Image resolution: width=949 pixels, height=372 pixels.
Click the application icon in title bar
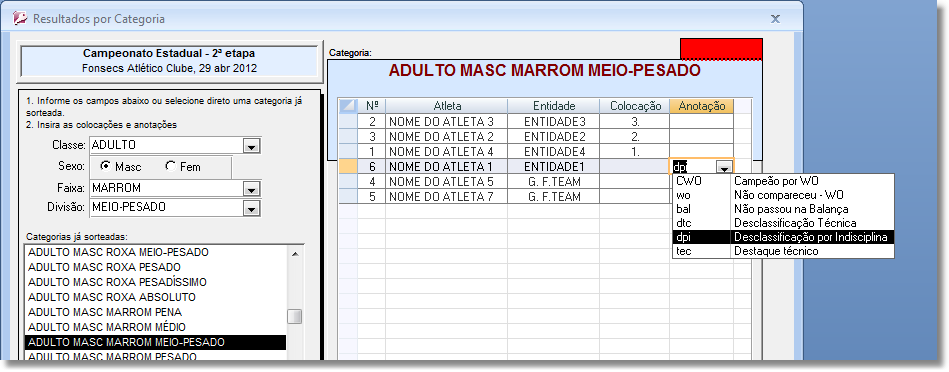pos(21,18)
